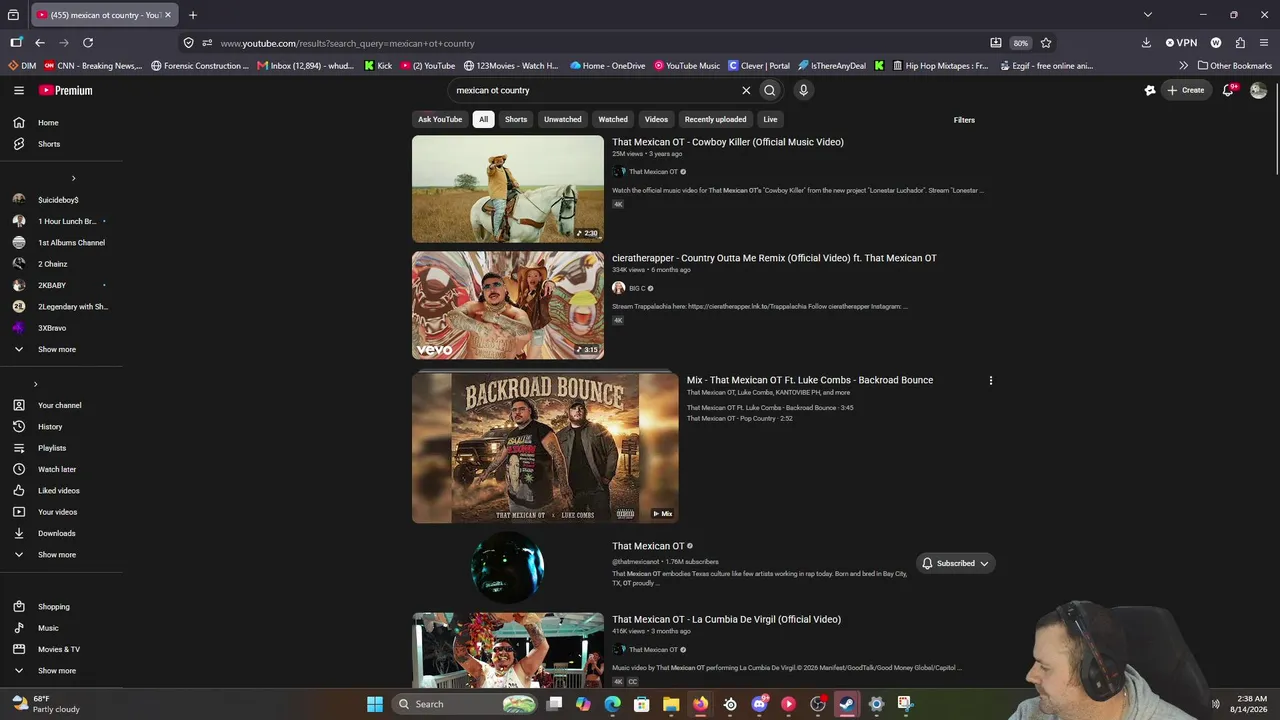
Task: Open the list-all-tabs dropdown arrow
Action: pyautogui.click(x=1148, y=15)
